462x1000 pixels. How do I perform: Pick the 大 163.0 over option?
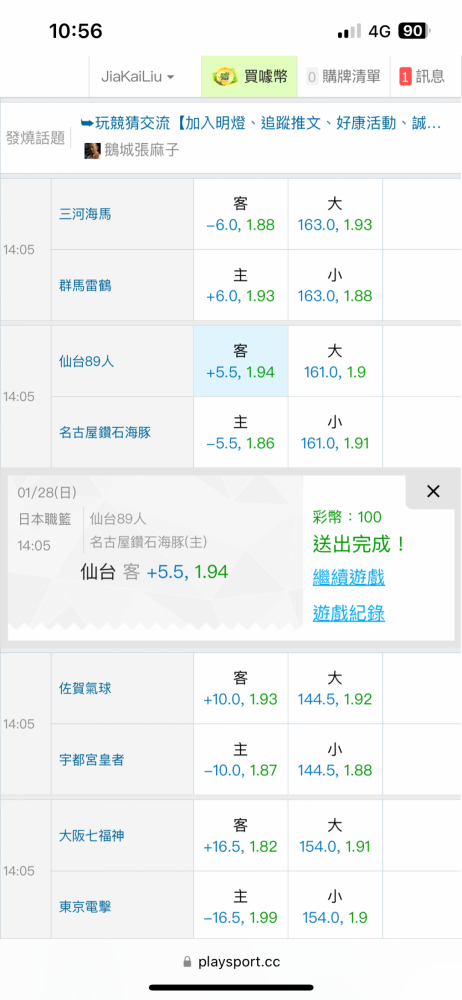click(x=335, y=214)
